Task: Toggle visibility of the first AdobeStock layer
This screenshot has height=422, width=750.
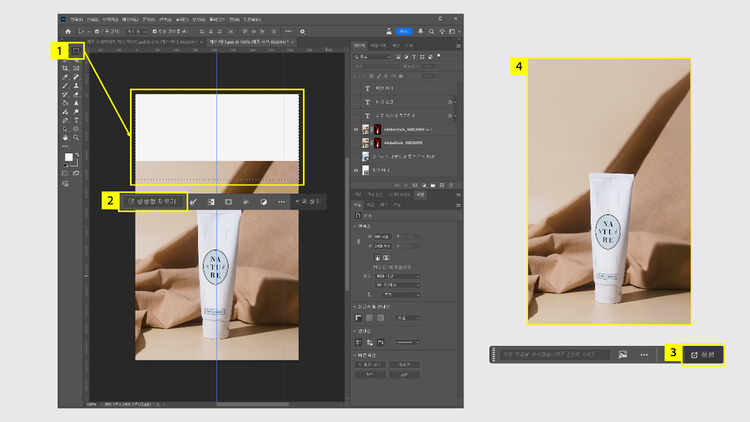Action: click(356, 130)
